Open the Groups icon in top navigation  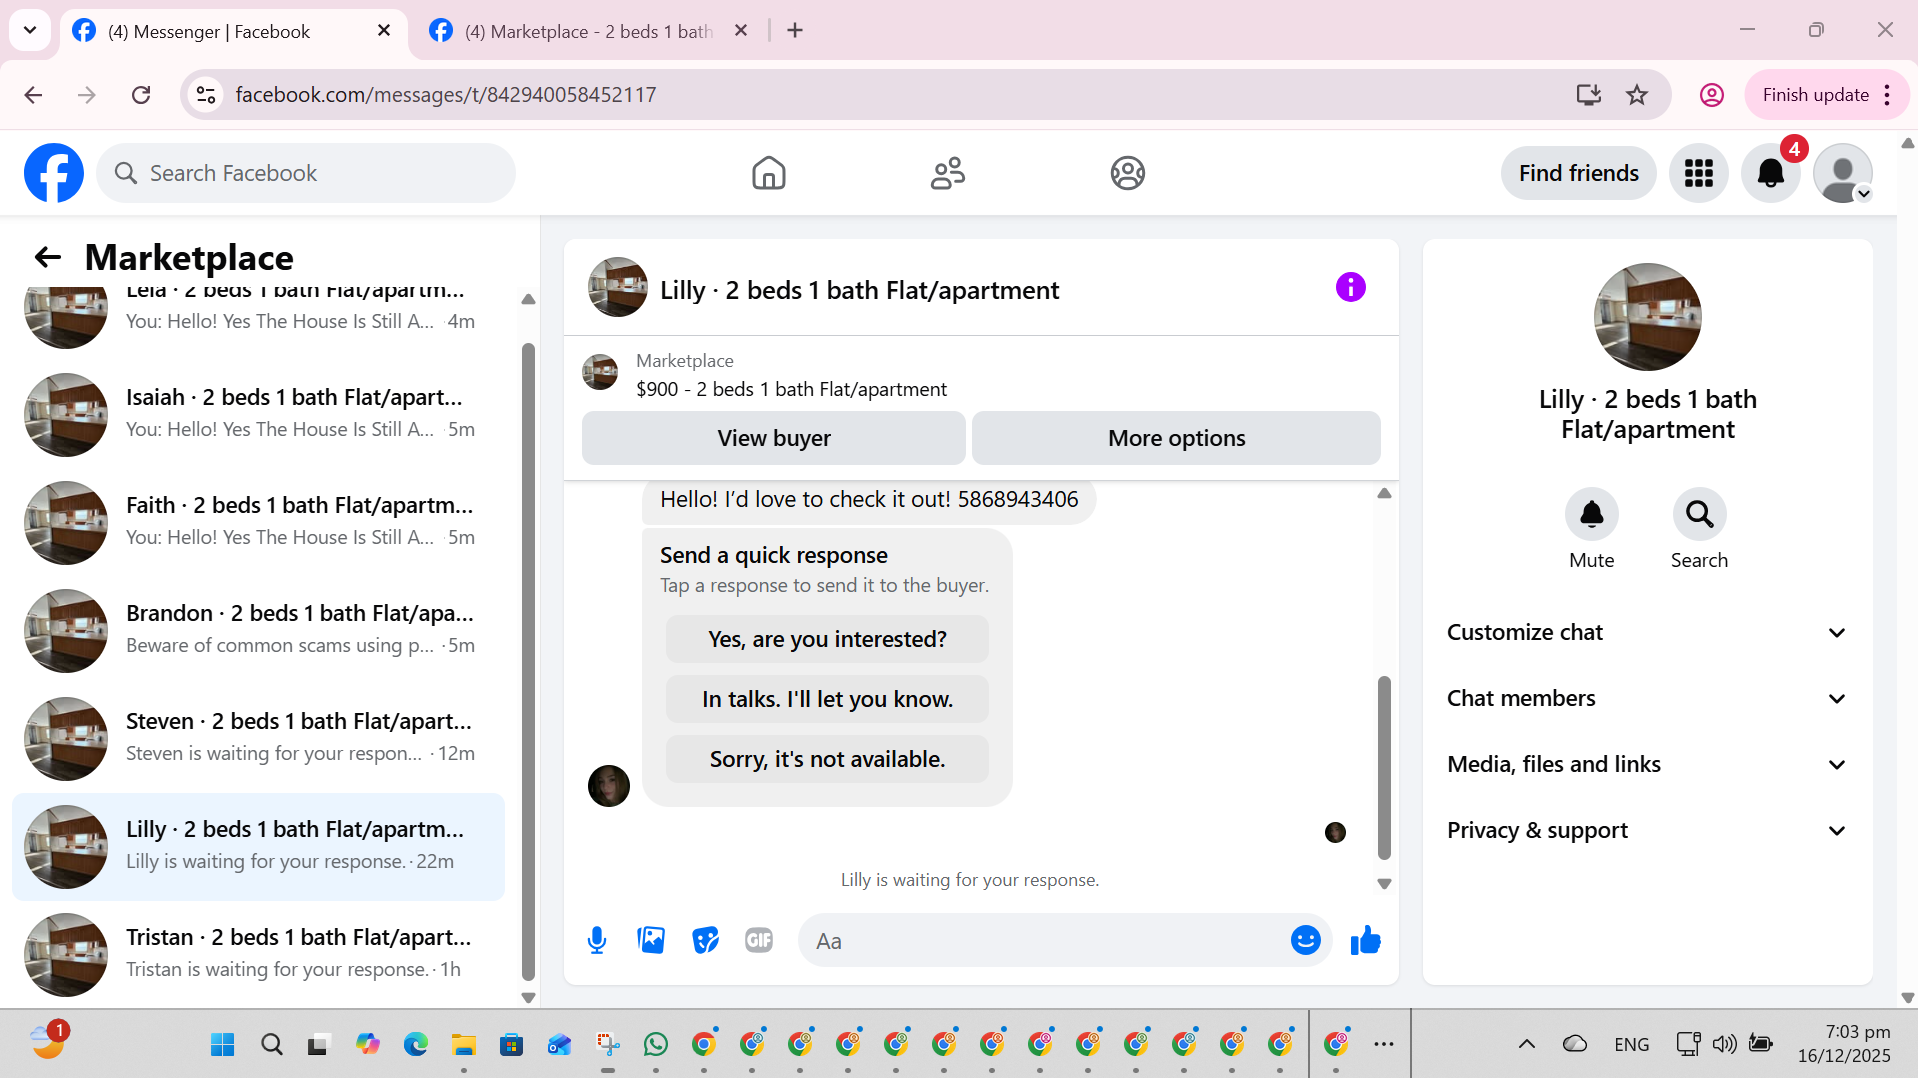1127,173
